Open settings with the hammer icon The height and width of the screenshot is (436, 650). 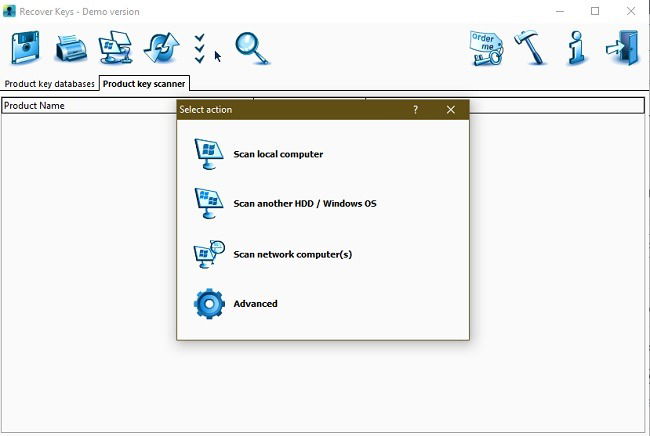[x=530, y=48]
